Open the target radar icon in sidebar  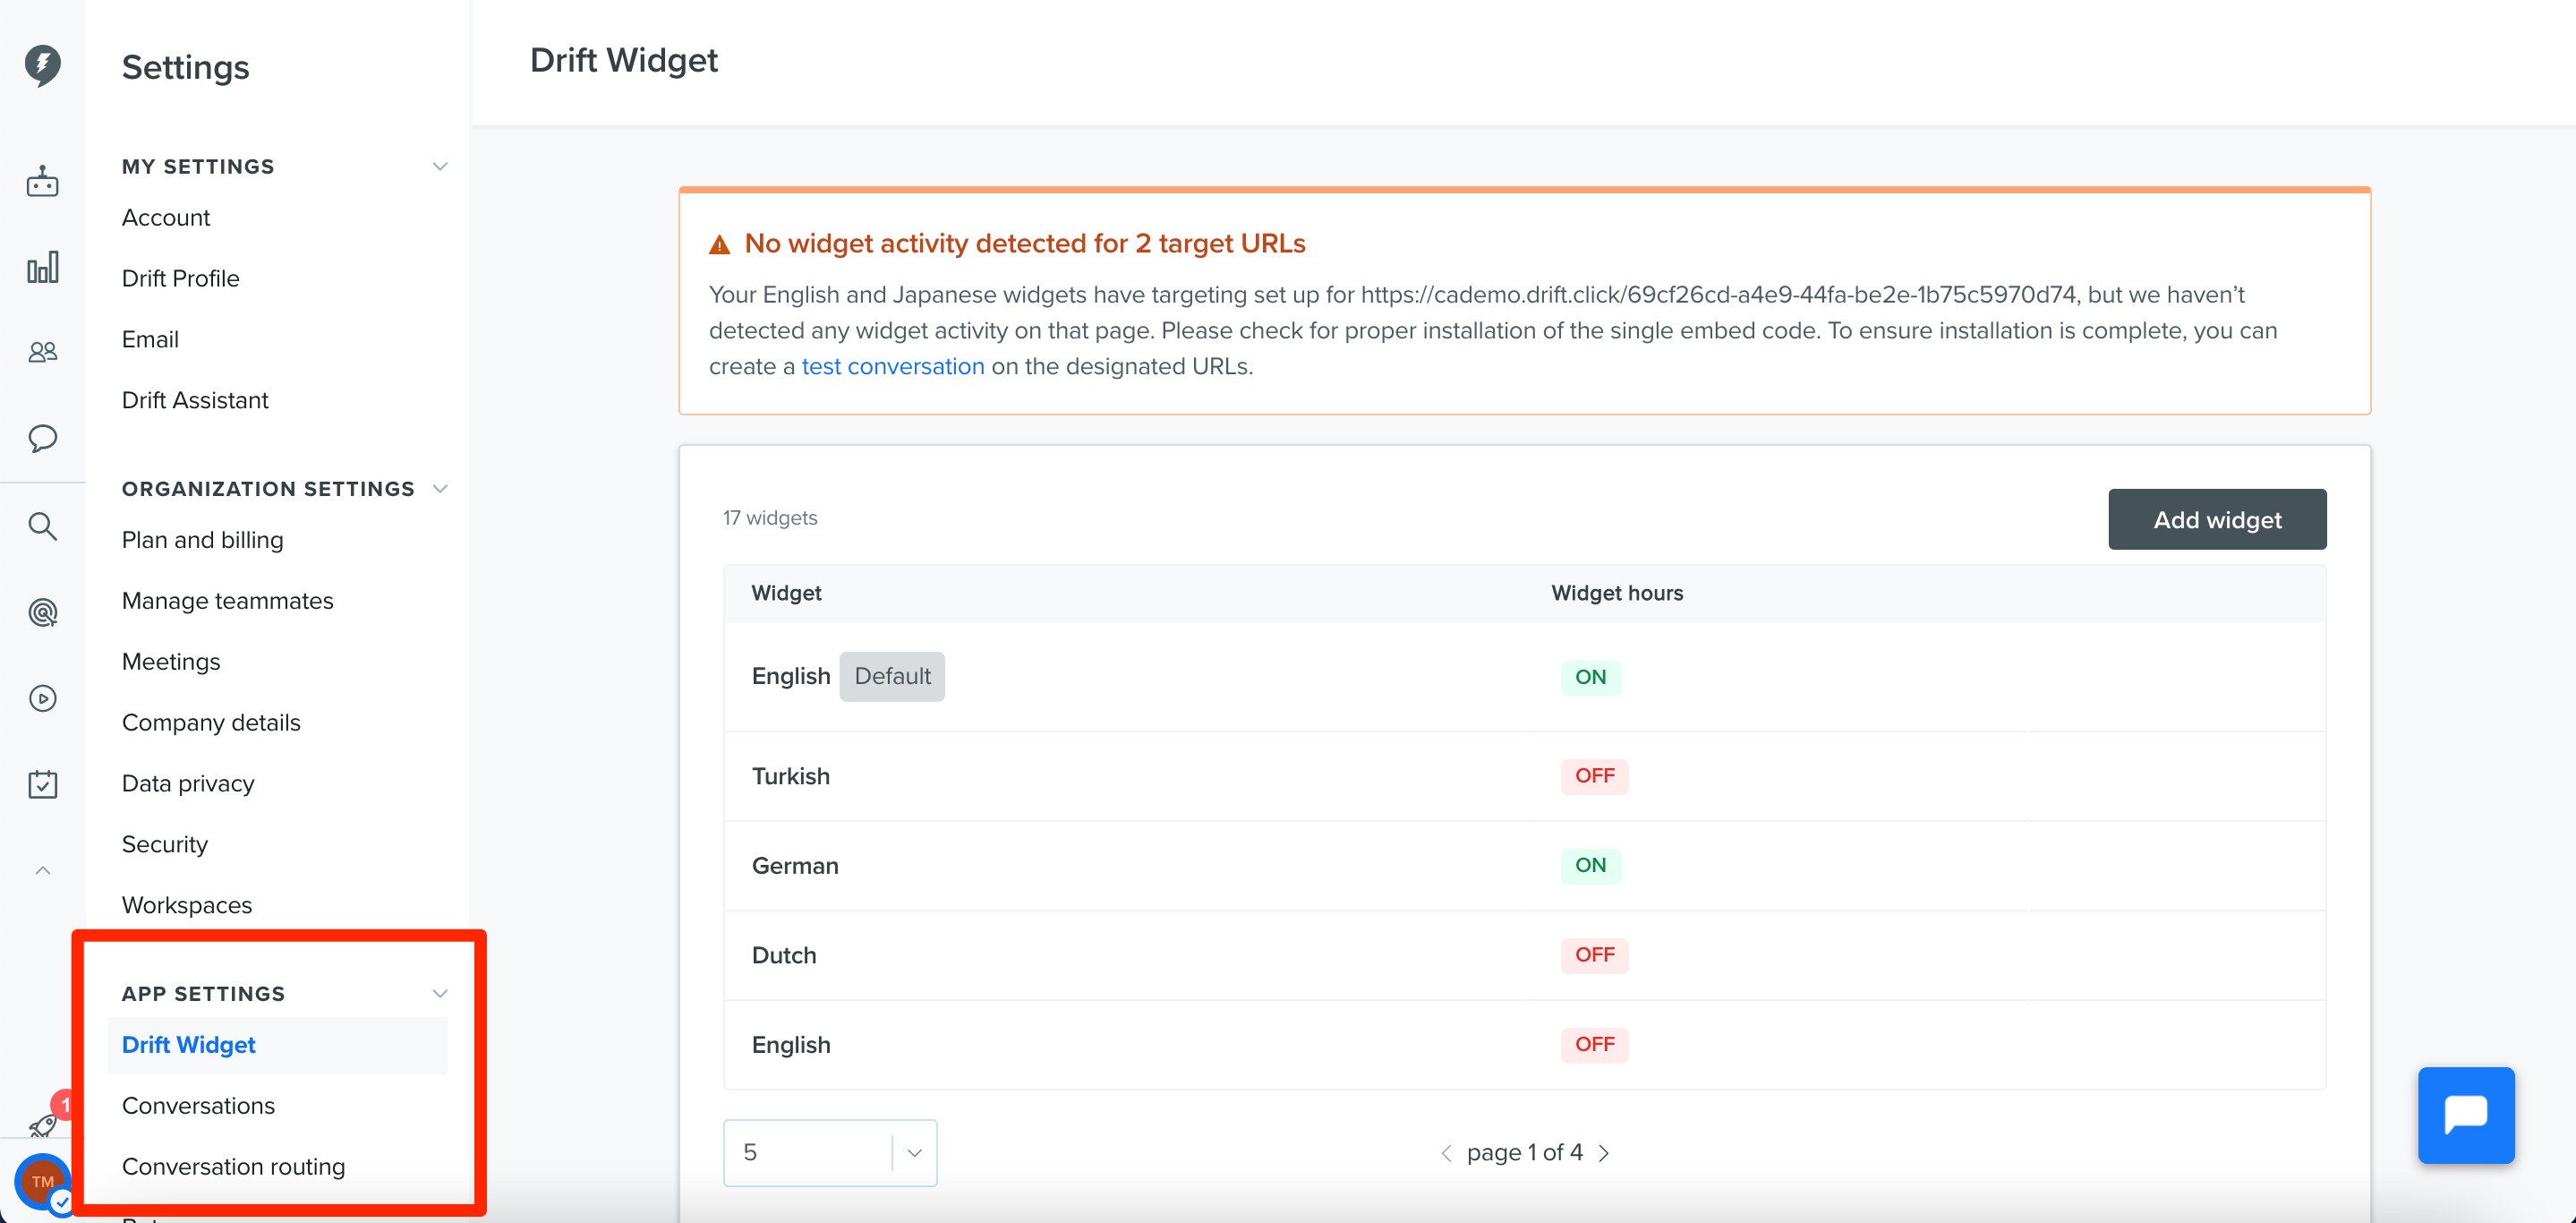(x=42, y=612)
